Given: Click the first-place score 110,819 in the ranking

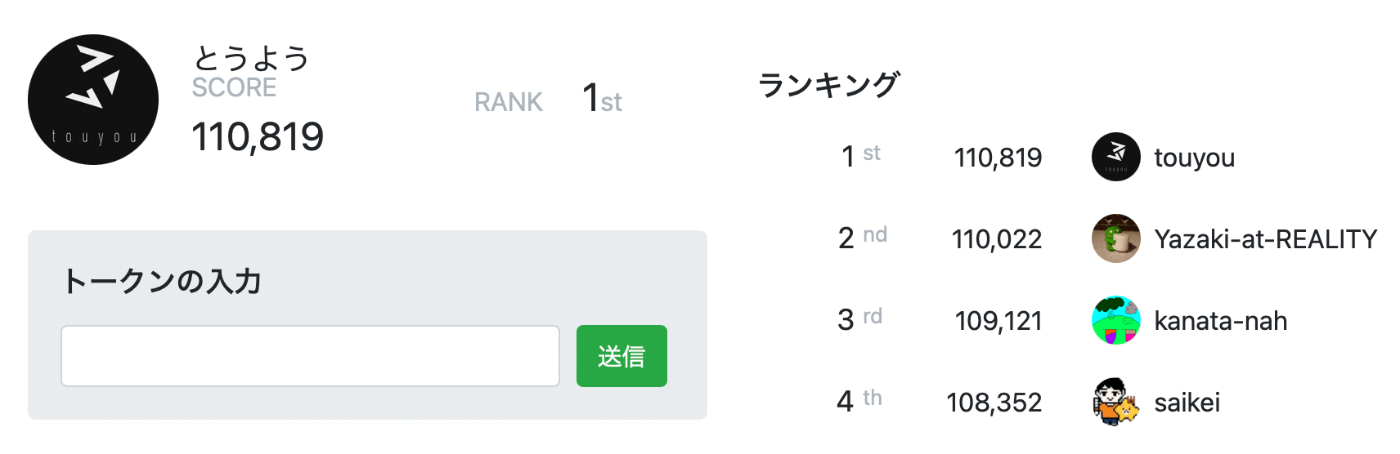Looking at the screenshot, I should pyautogui.click(x=998, y=158).
